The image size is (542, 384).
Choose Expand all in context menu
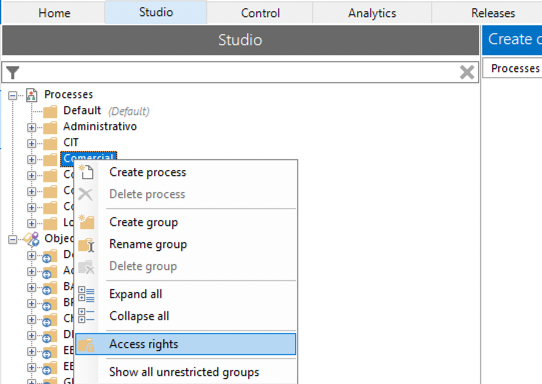point(136,294)
